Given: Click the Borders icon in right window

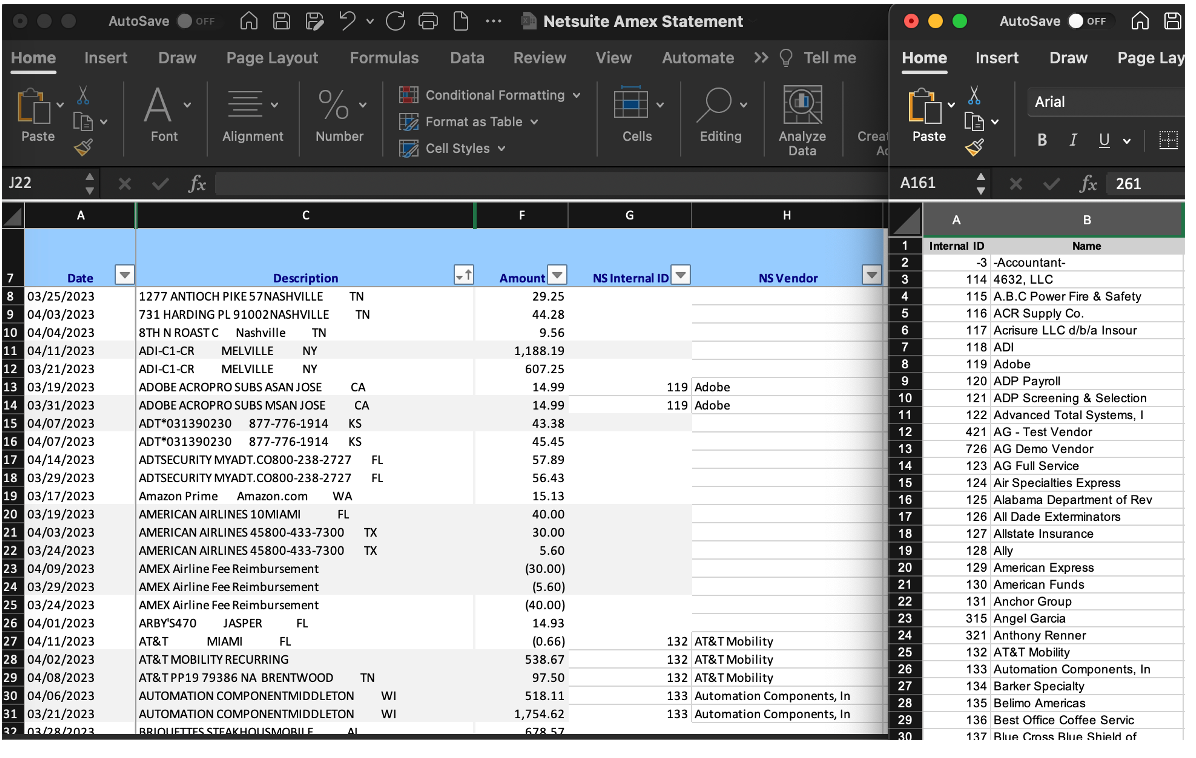Looking at the screenshot, I should [x=1169, y=140].
